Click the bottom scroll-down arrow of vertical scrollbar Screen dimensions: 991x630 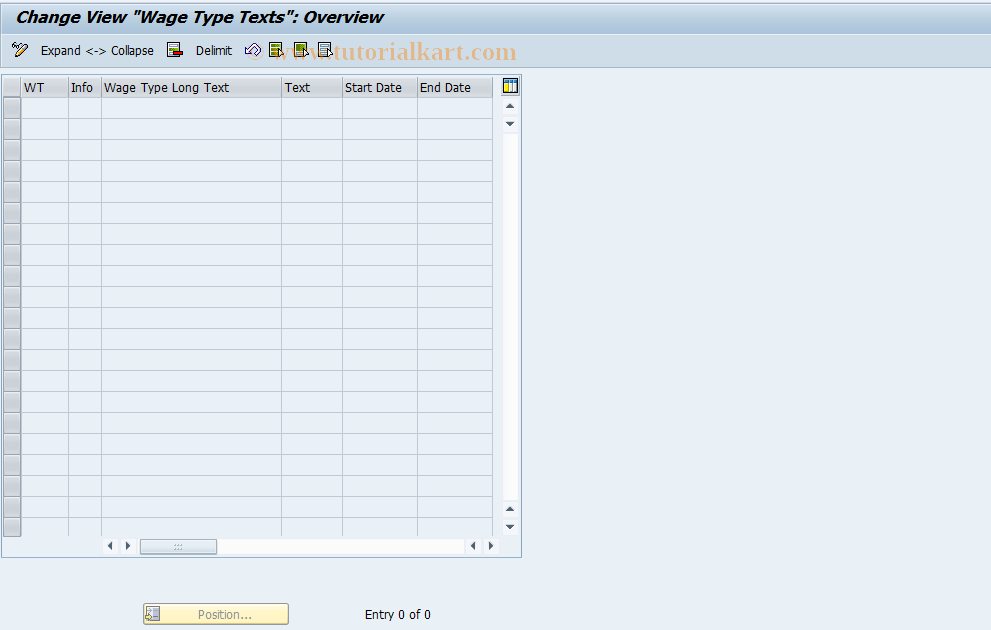click(510, 527)
